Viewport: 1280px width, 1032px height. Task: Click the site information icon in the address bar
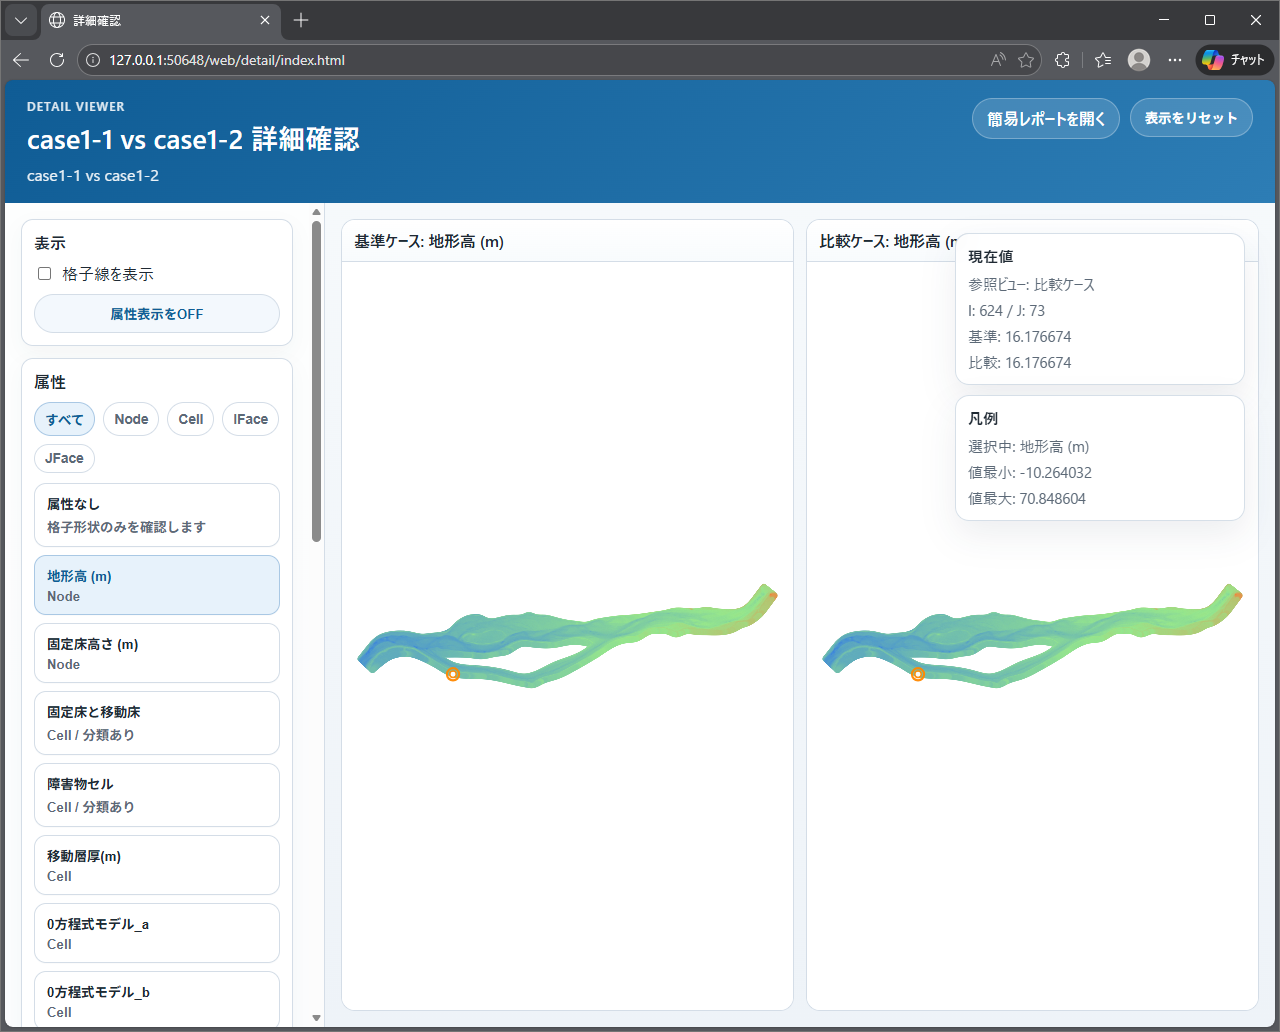click(x=91, y=60)
